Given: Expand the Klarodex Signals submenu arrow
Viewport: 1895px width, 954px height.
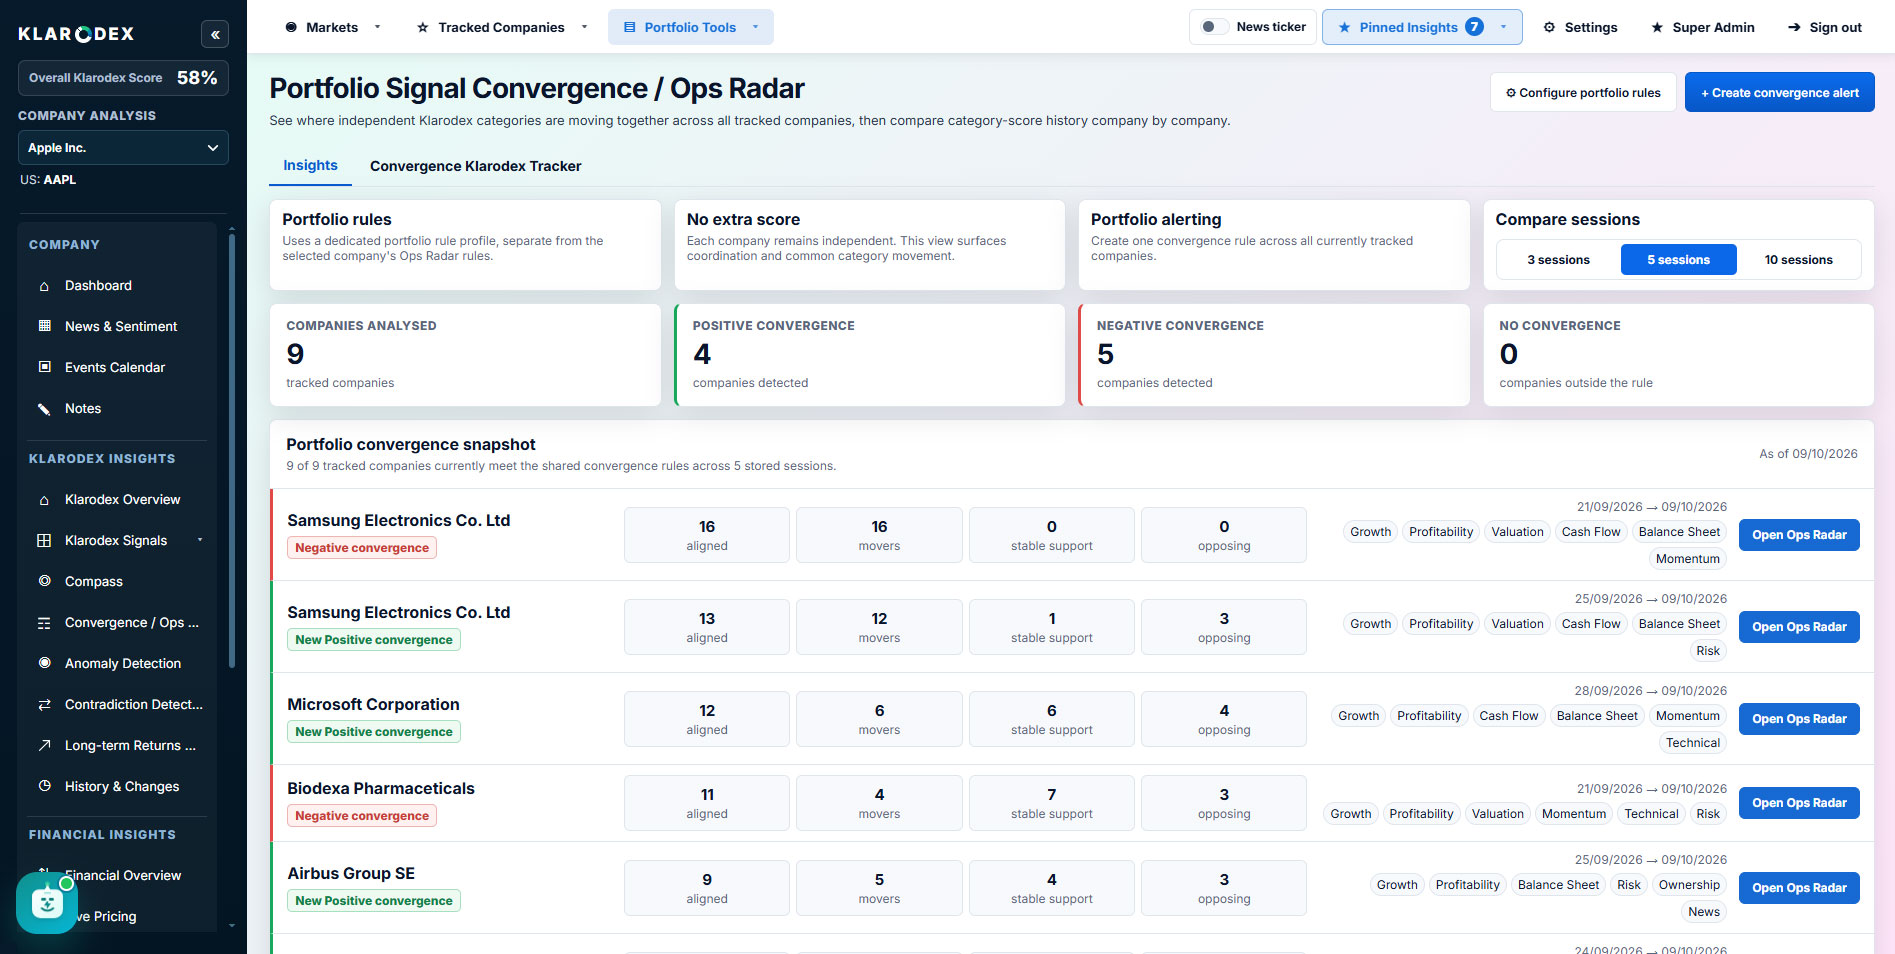Looking at the screenshot, I should click(200, 540).
